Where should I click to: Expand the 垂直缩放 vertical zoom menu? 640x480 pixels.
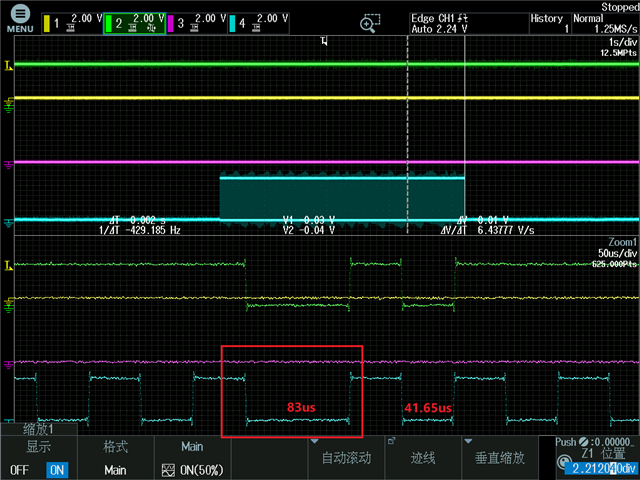click(500, 458)
